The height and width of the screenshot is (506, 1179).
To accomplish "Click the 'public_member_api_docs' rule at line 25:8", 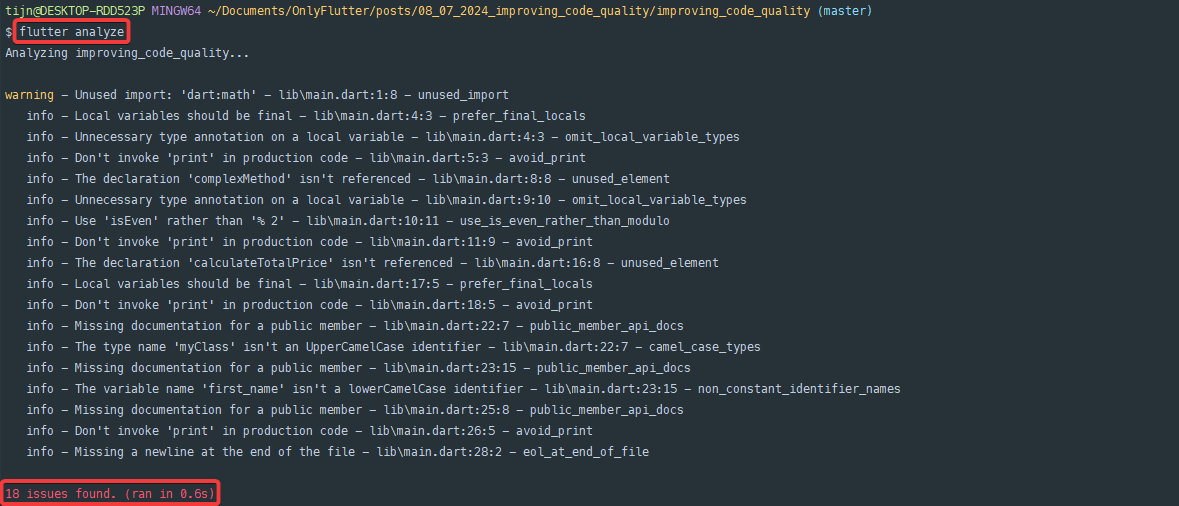I will 607,410.
